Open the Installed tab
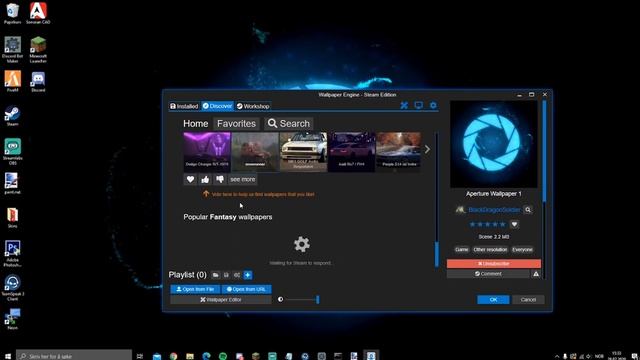640x360 pixels. point(184,106)
